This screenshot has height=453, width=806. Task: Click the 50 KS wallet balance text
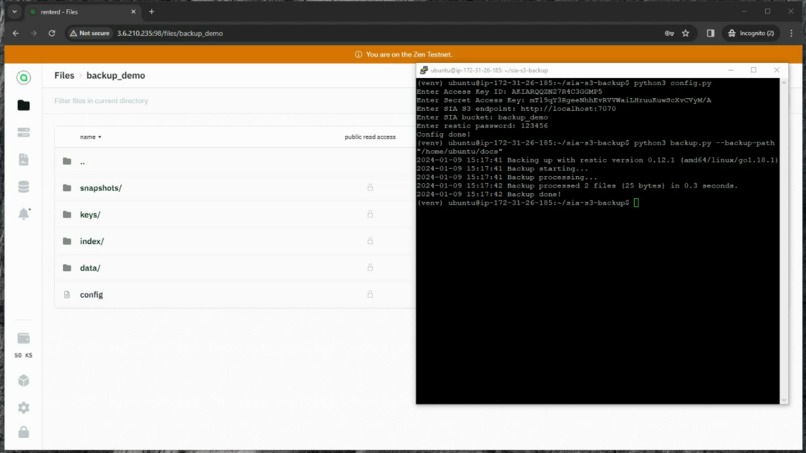click(23, 355)
